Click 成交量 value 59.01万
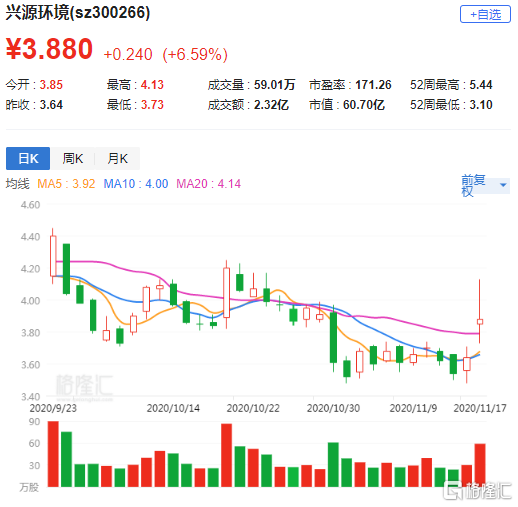Screen dimensions: 518x507 coord(275,85)
